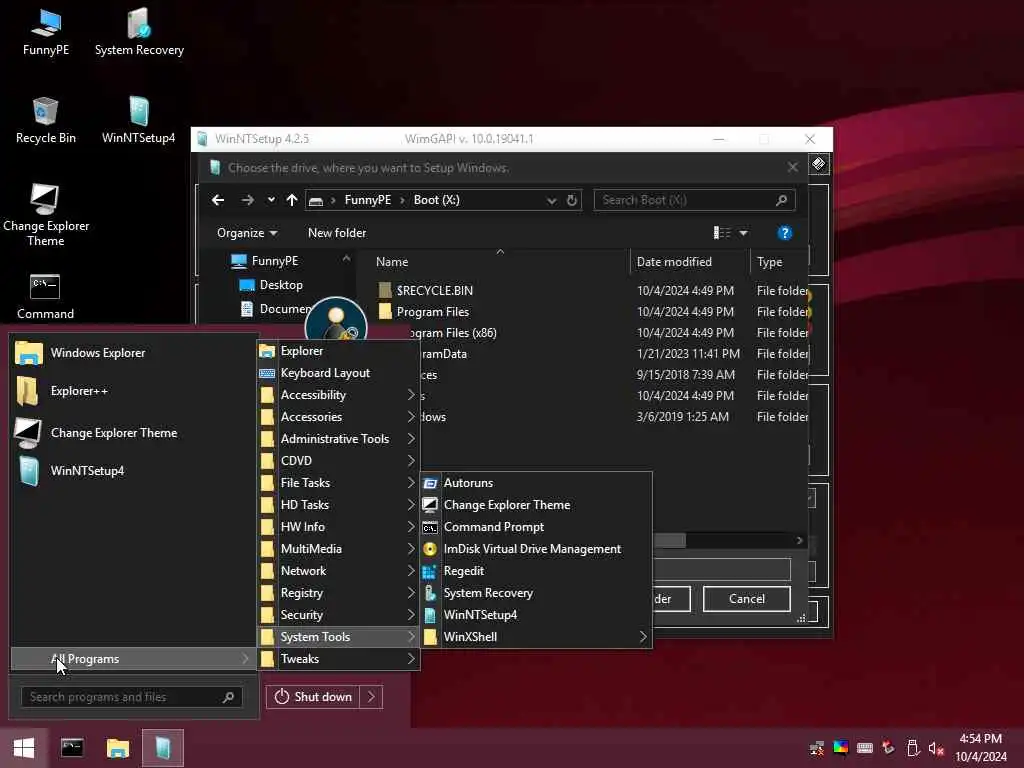The height and width of the screenshot is (768, 1024).
Task: Go forward in folder browser dialog
Action: tap(248, 200)
